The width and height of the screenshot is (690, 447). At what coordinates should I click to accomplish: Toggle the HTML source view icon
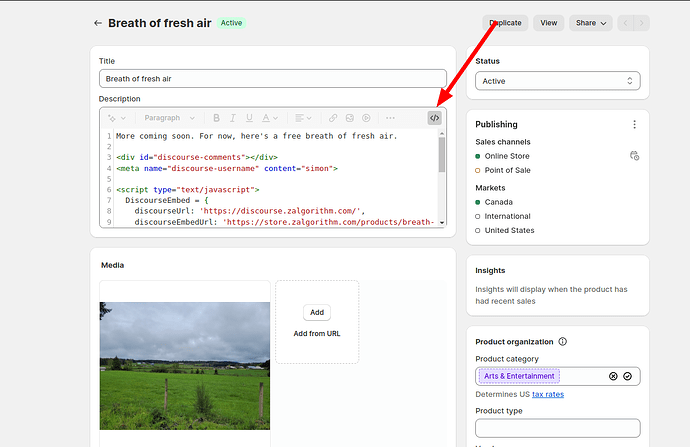(434, 118)
